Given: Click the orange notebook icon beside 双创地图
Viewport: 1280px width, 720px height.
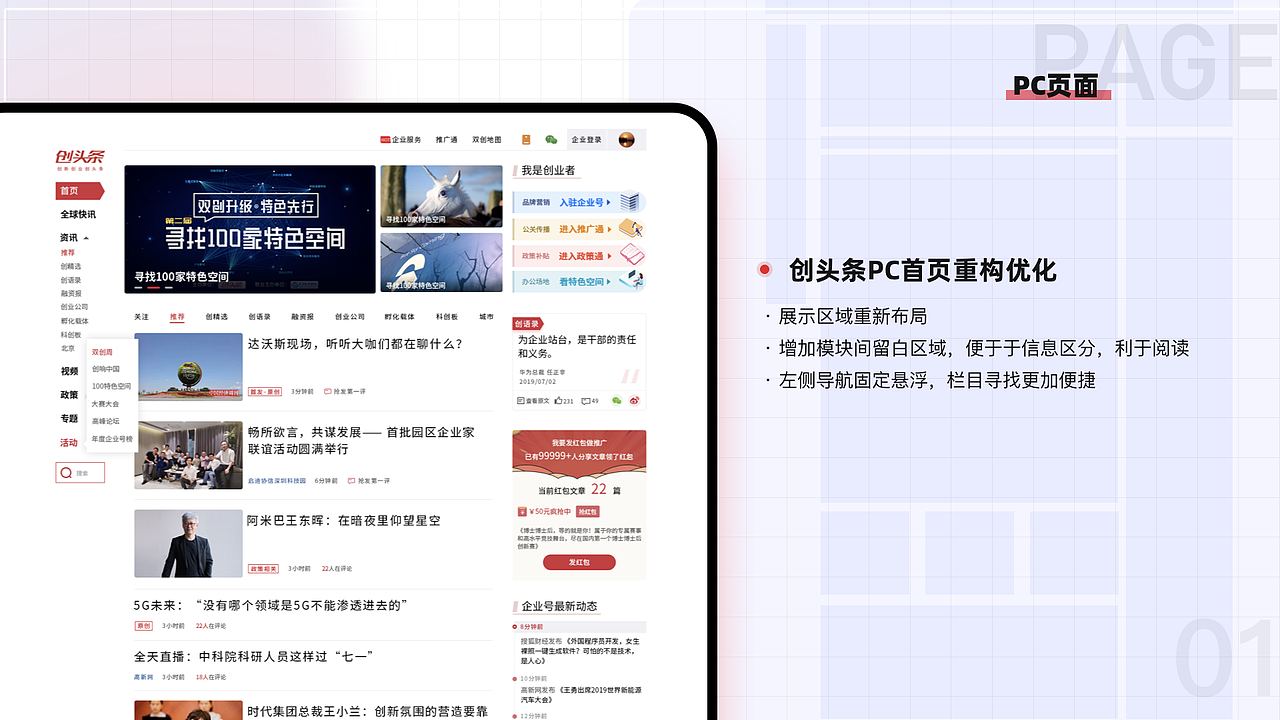Looking at the screenshot, I should [526, 140].
